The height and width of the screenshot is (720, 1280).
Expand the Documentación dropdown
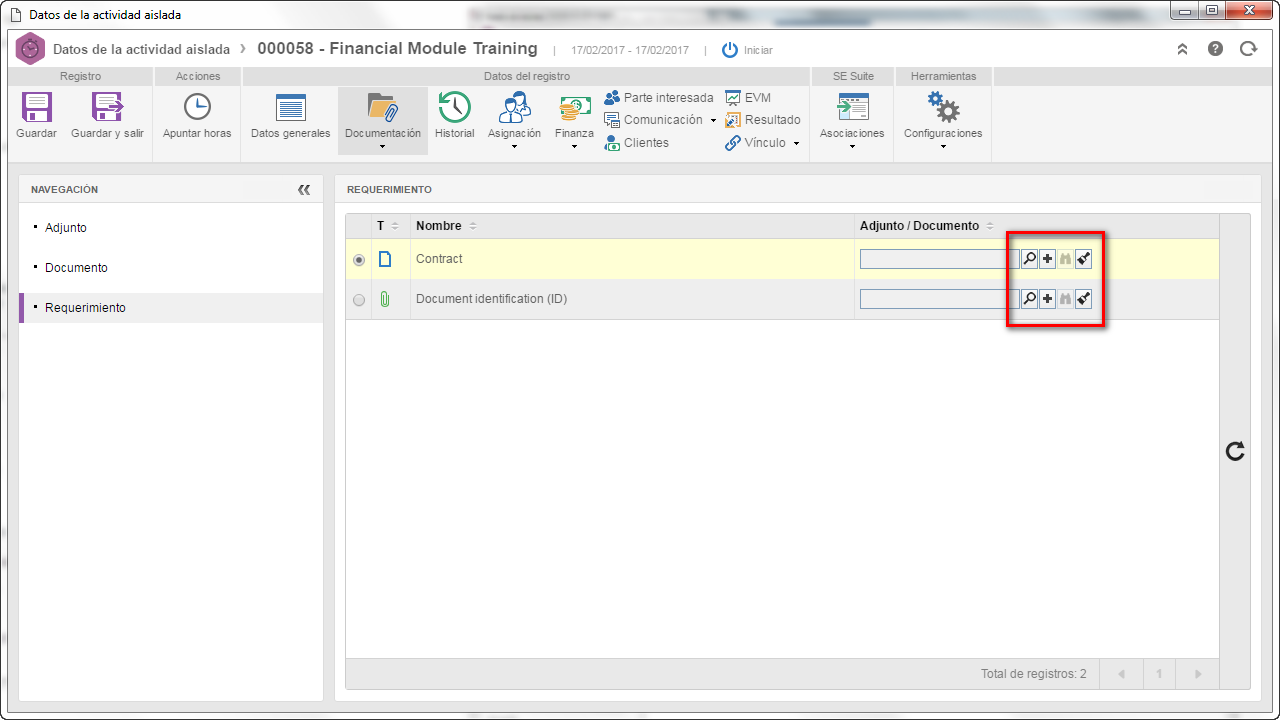coord(383,147)
